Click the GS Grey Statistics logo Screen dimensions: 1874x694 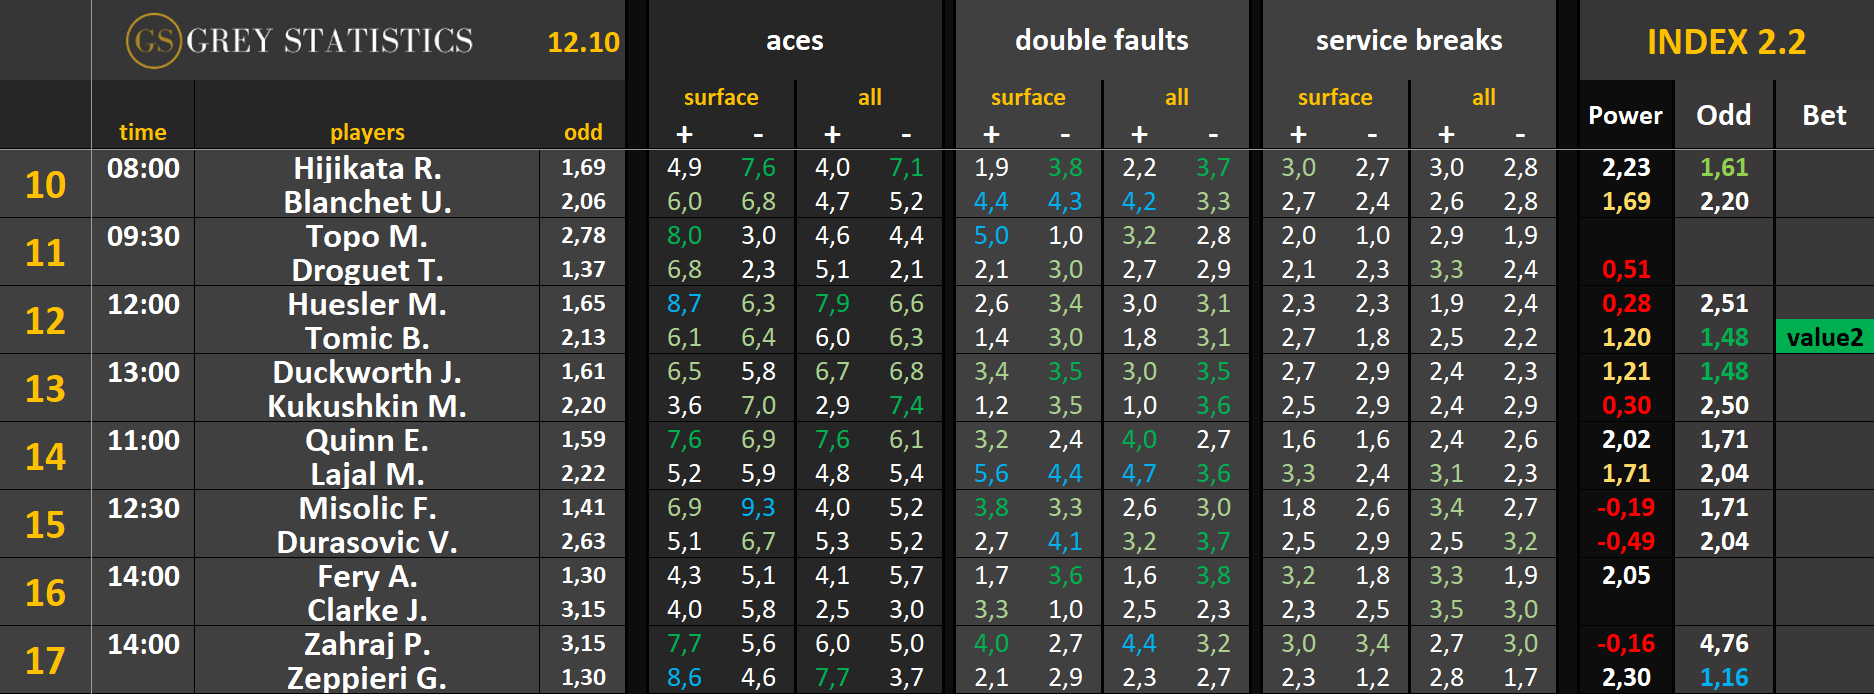pyautogui.click(x=300, y=41)
